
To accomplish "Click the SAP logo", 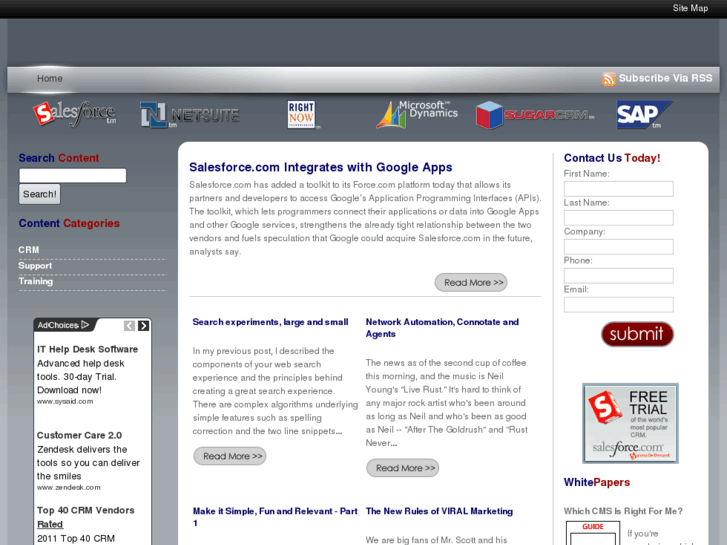I will click(644, 115).
